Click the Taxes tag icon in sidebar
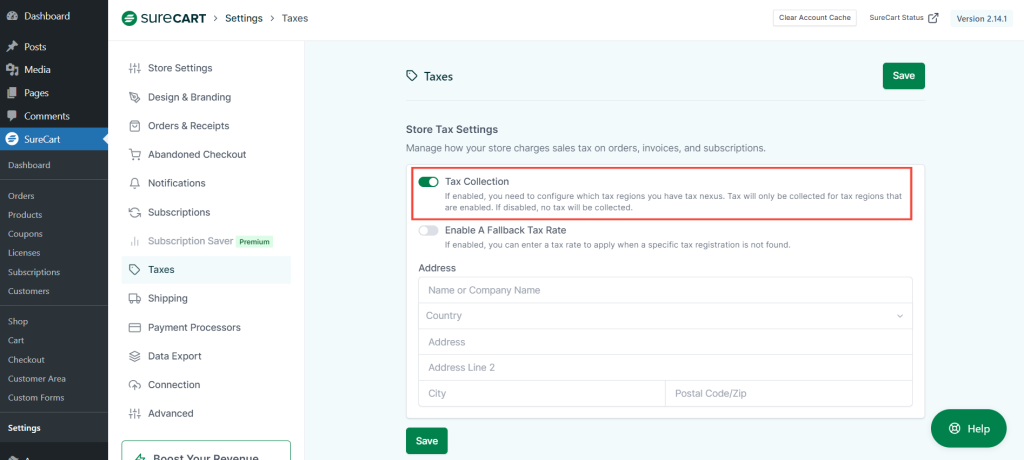The width and height of the screenshot is (1024, 460). pos(135,269)
